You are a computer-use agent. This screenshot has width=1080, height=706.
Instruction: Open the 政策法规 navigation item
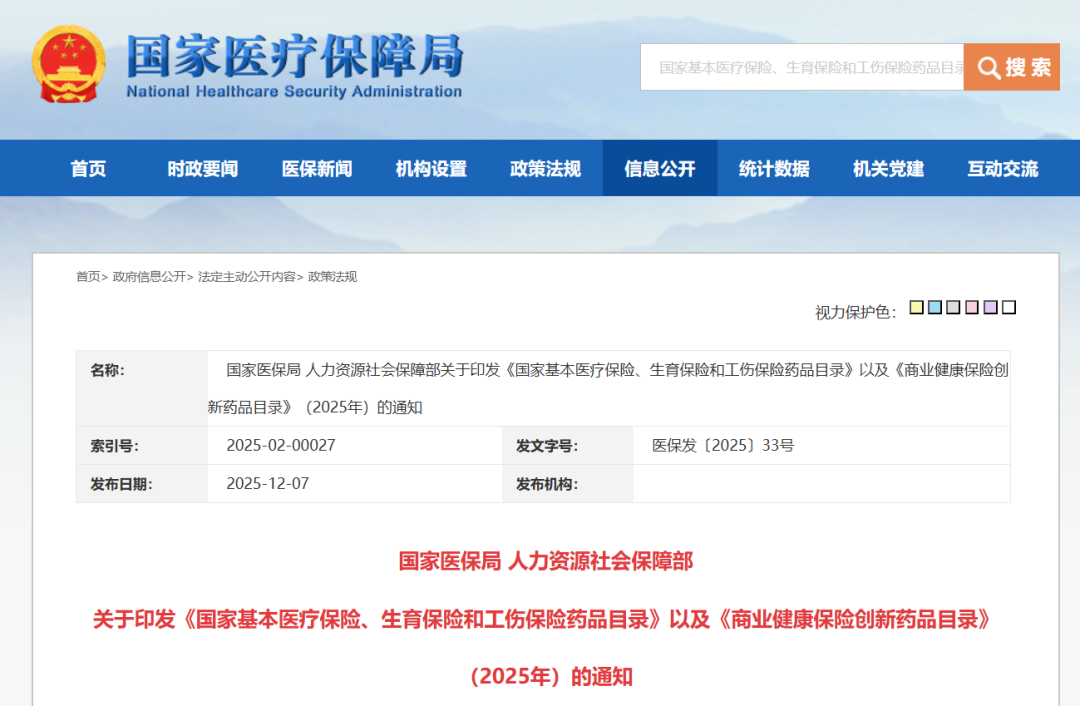546,168
